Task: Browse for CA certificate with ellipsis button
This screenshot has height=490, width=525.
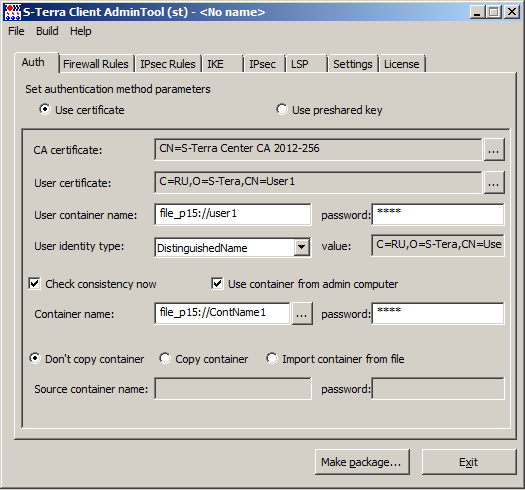Action: pyautogui.click(x=494, y=150)
